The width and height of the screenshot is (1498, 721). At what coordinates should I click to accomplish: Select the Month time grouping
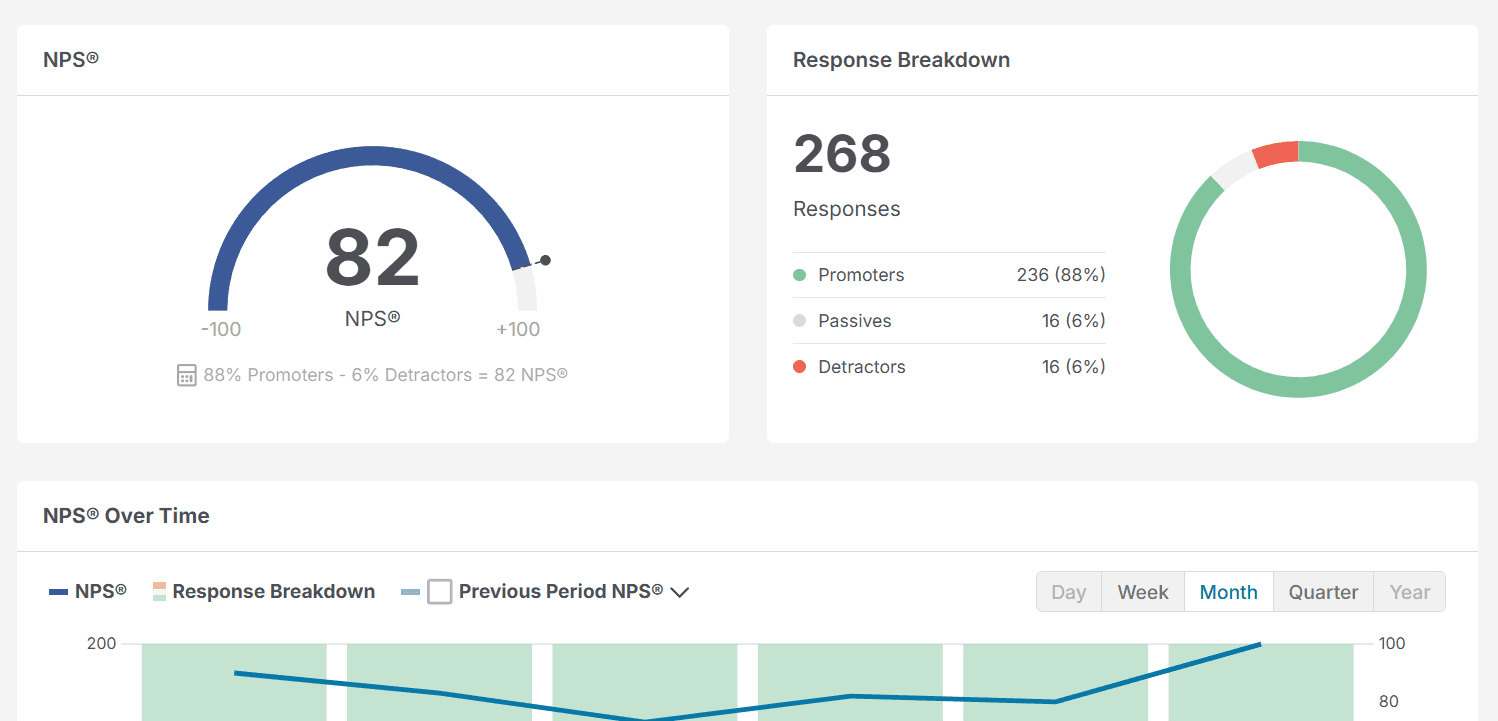(1229, 592)
